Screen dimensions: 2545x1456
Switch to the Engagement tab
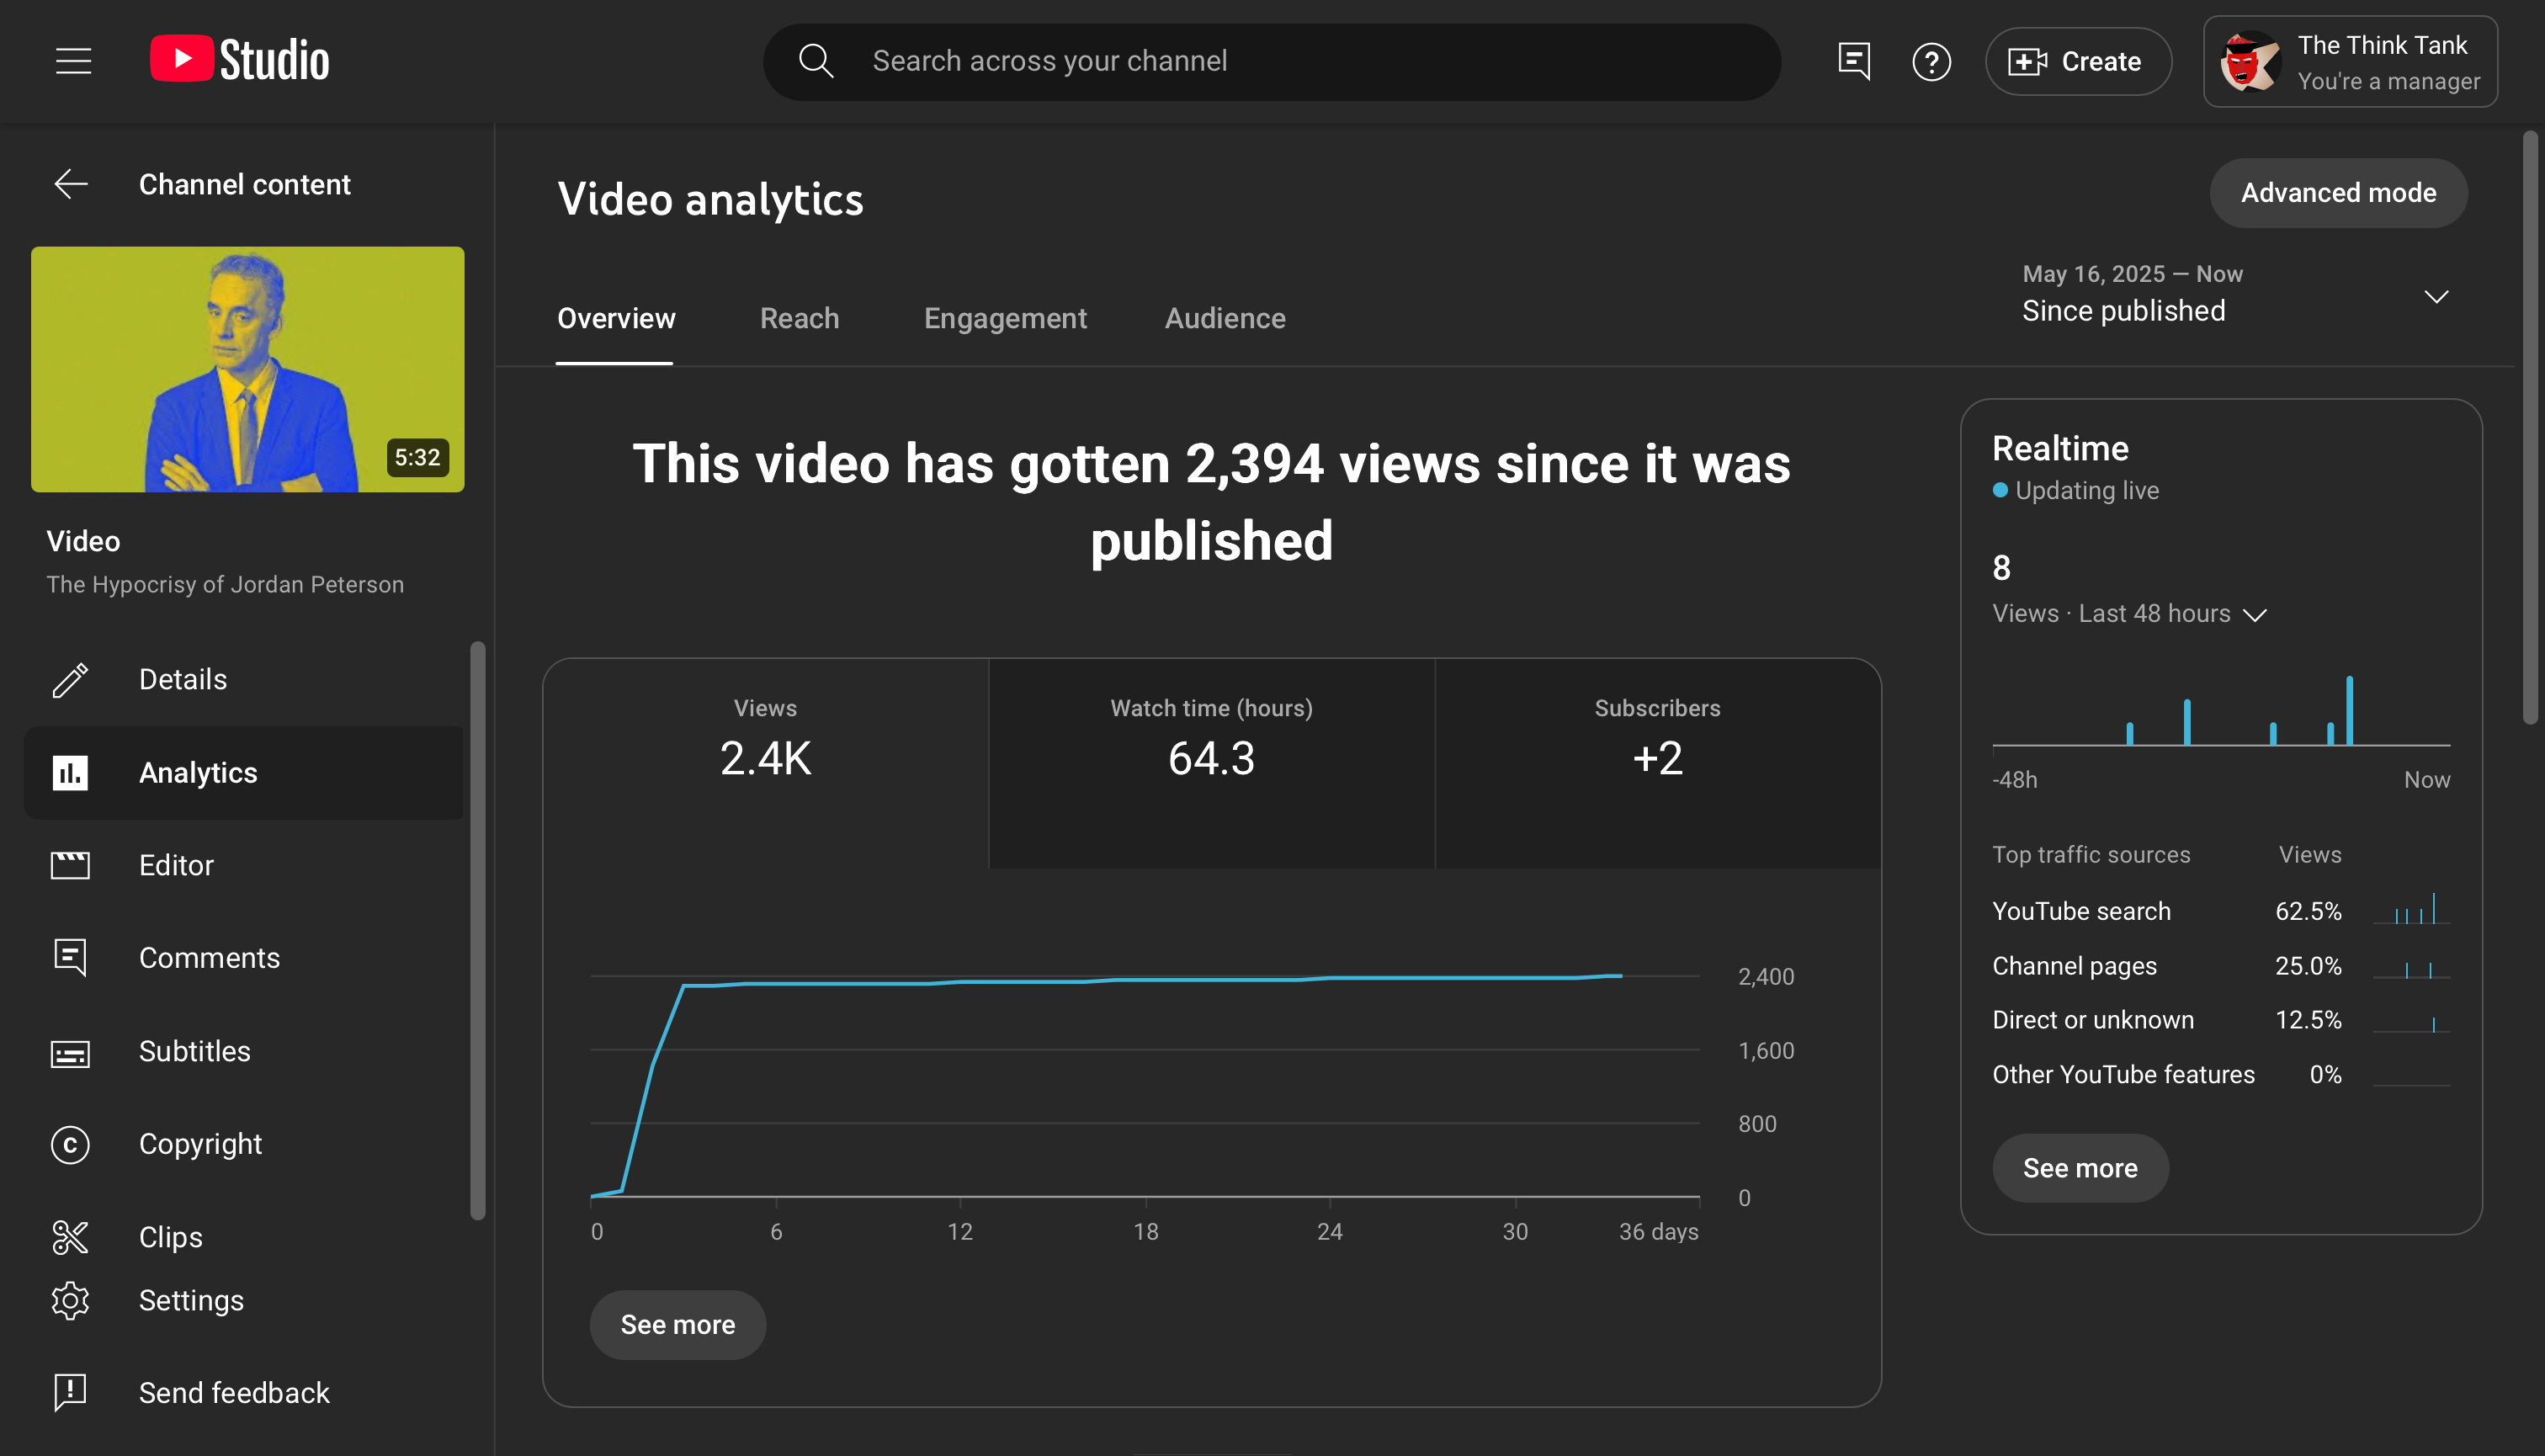pyautogui.click(x=1004, y=318)
